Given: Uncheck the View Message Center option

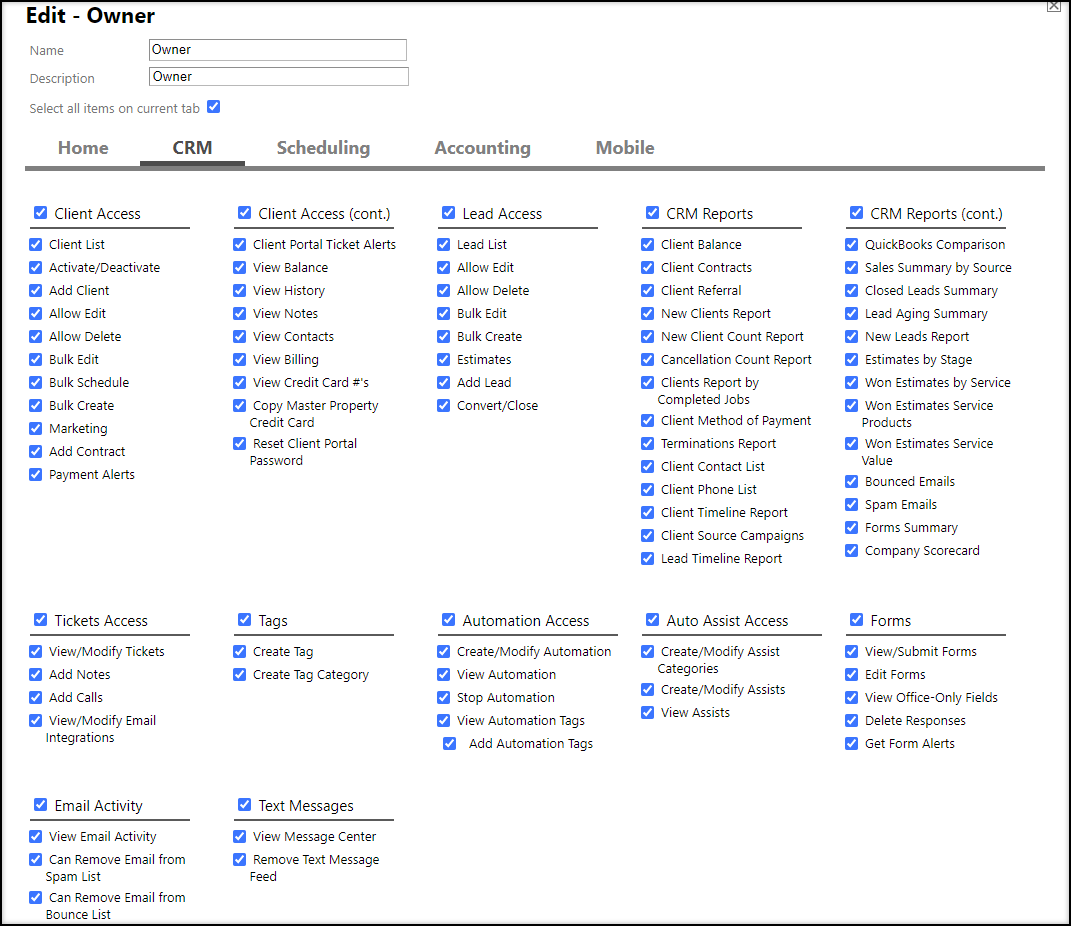Looking at the screenshot, I should [239, 836].
